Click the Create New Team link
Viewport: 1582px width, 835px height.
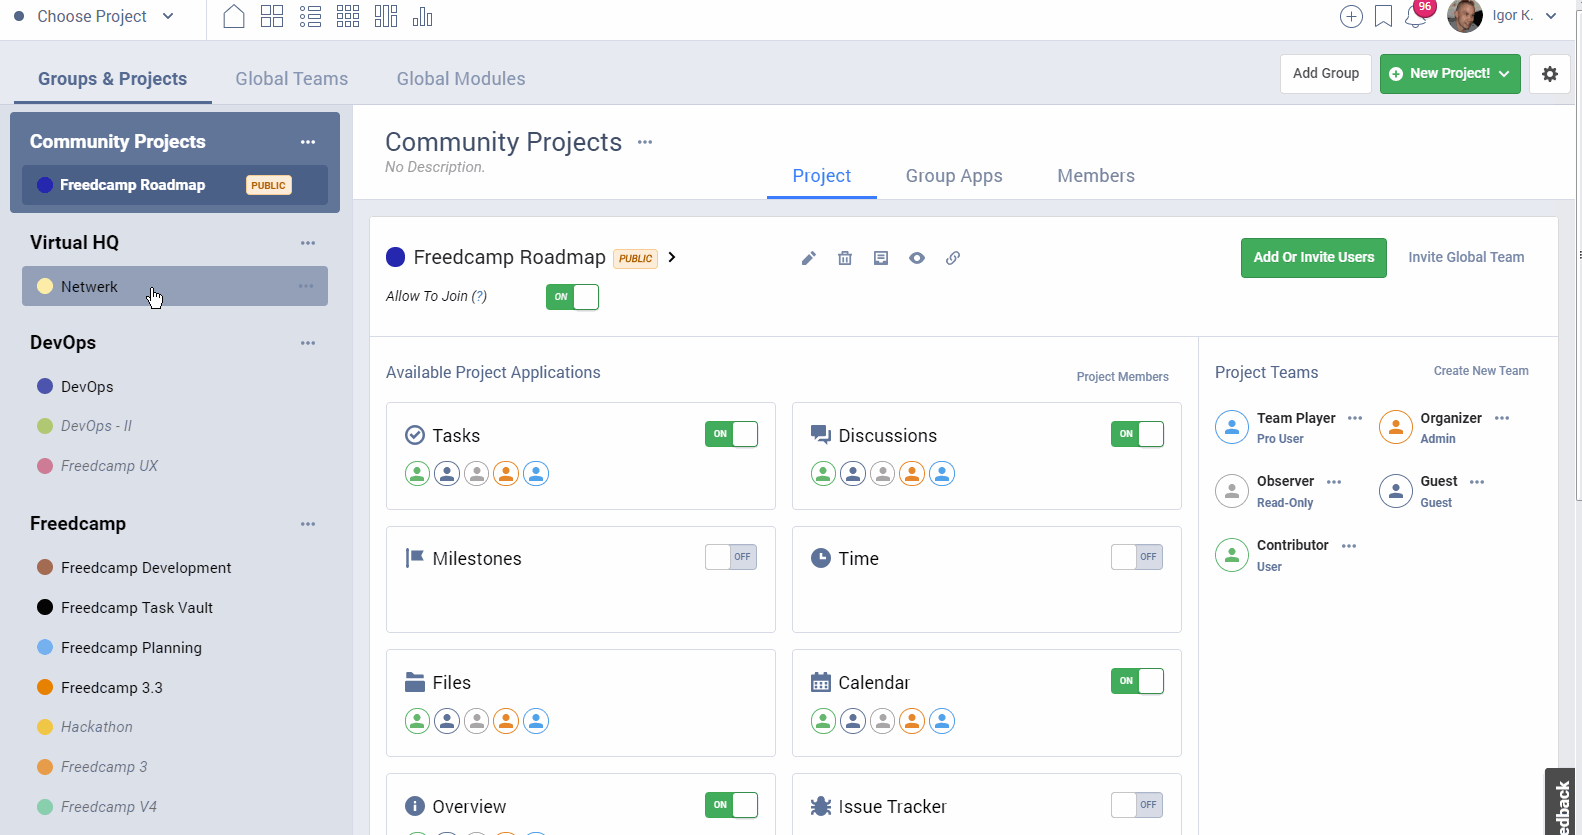[1480, 371]
